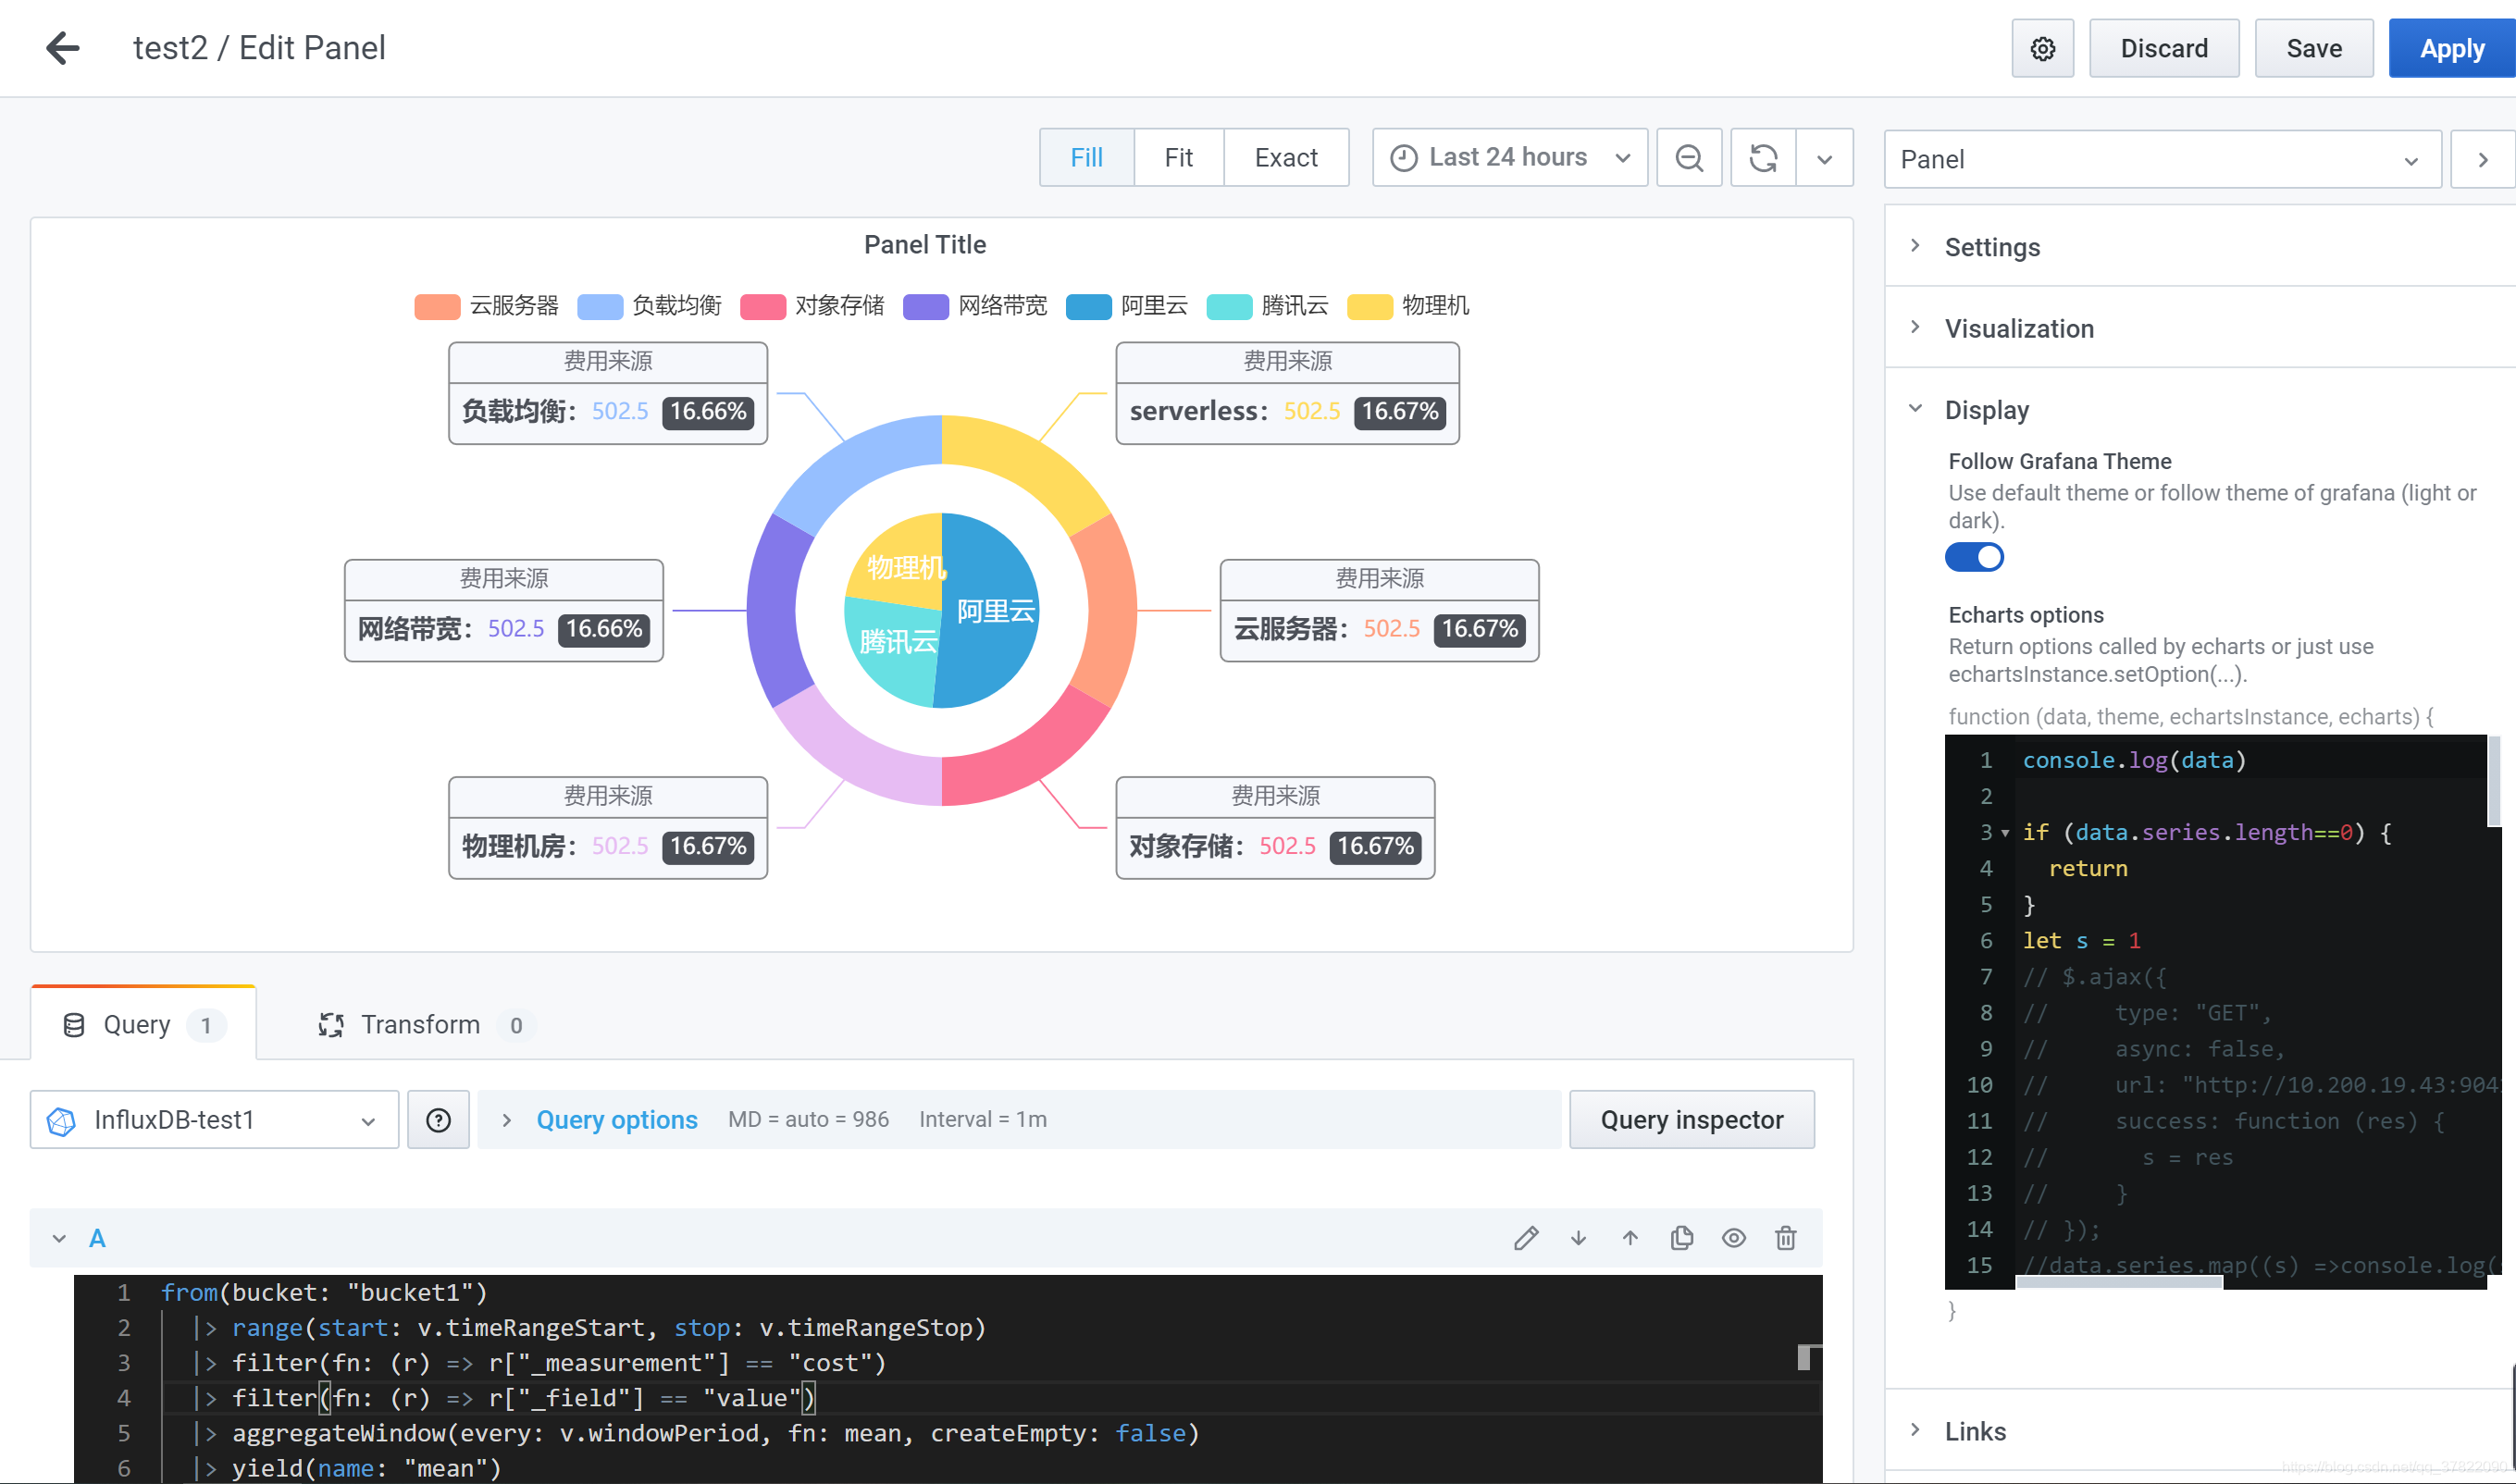Toggle 腾讯云 legend item
Screen dimensions: 2516x1484
pyautogui.click(x=1268, y=306)
